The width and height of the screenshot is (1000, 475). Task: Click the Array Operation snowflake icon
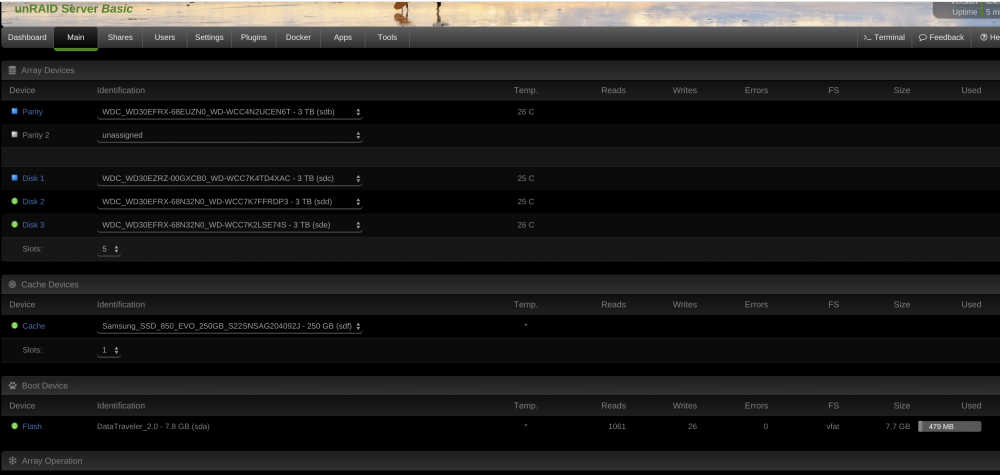[x=13, y=460]
